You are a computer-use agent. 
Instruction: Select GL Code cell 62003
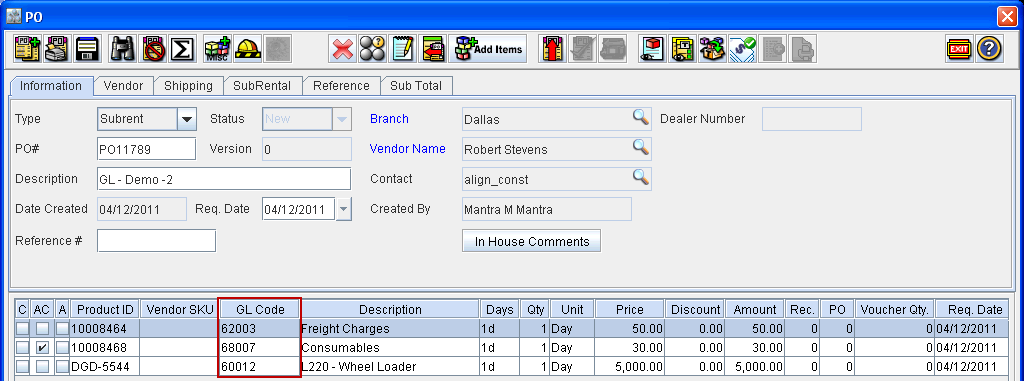pyautogui.click(x=260, y=329)
